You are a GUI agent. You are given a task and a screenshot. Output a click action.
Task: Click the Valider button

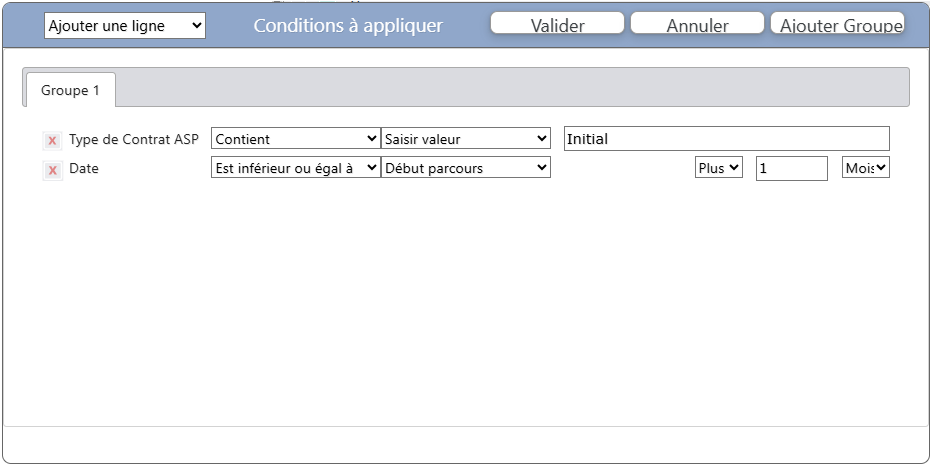coord(557,25)
